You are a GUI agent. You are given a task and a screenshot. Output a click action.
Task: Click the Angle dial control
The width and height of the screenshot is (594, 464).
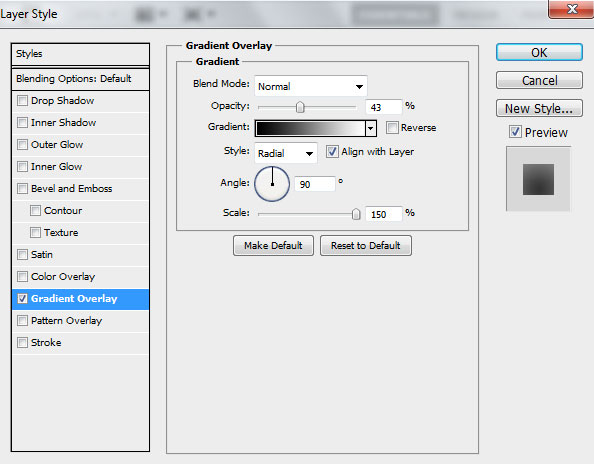[x=272, y=184]
